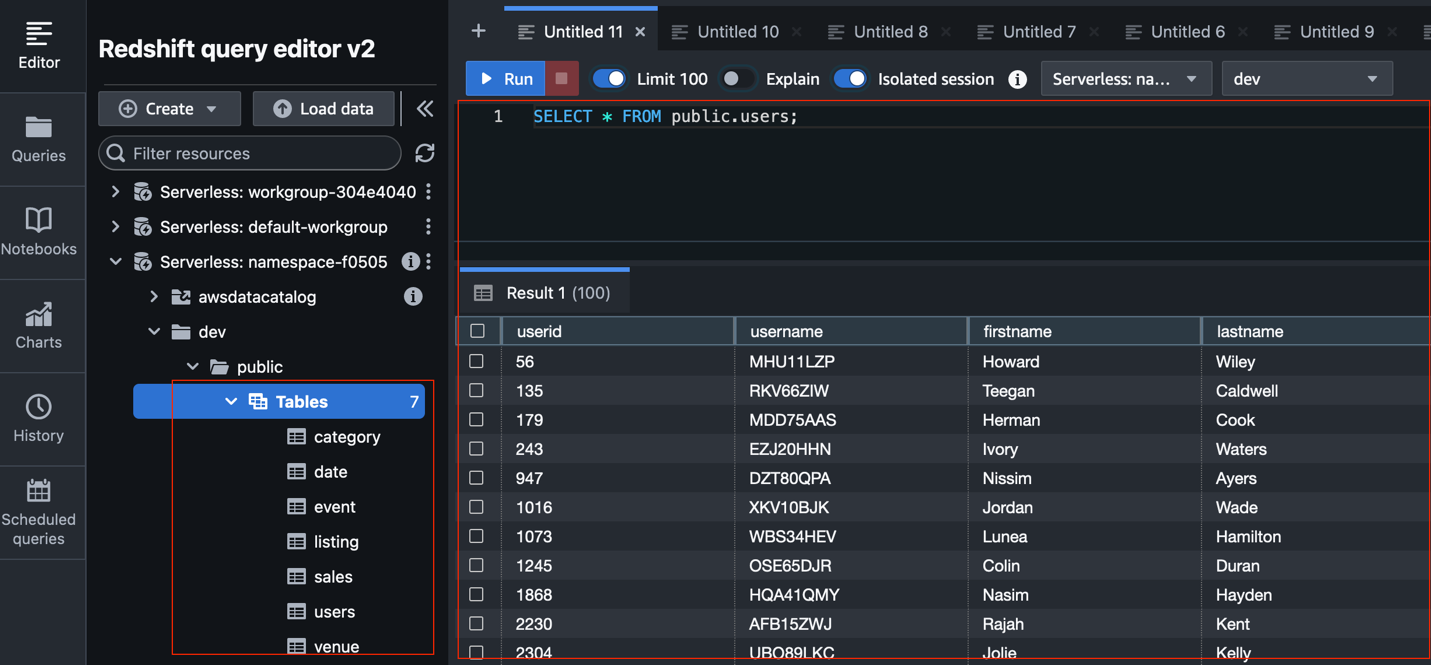Stop the running query
Viewport: 1431px width, 665px height.
[562, 78]
